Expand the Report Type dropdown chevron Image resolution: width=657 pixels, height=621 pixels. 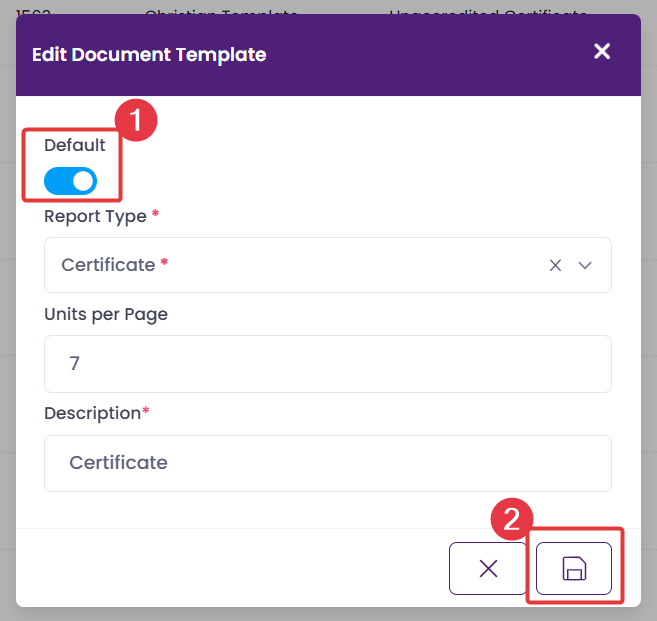coord(586,265)
